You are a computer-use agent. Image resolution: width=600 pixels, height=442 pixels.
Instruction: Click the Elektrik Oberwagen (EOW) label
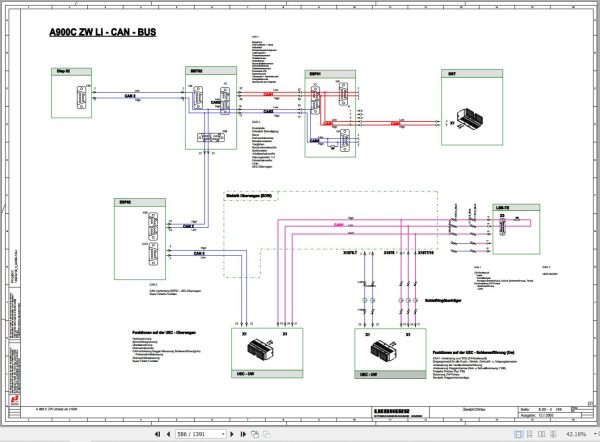[x=249, y=196]
